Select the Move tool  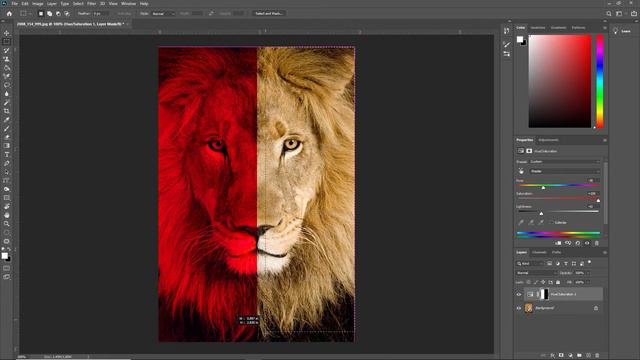click(7, 33)
